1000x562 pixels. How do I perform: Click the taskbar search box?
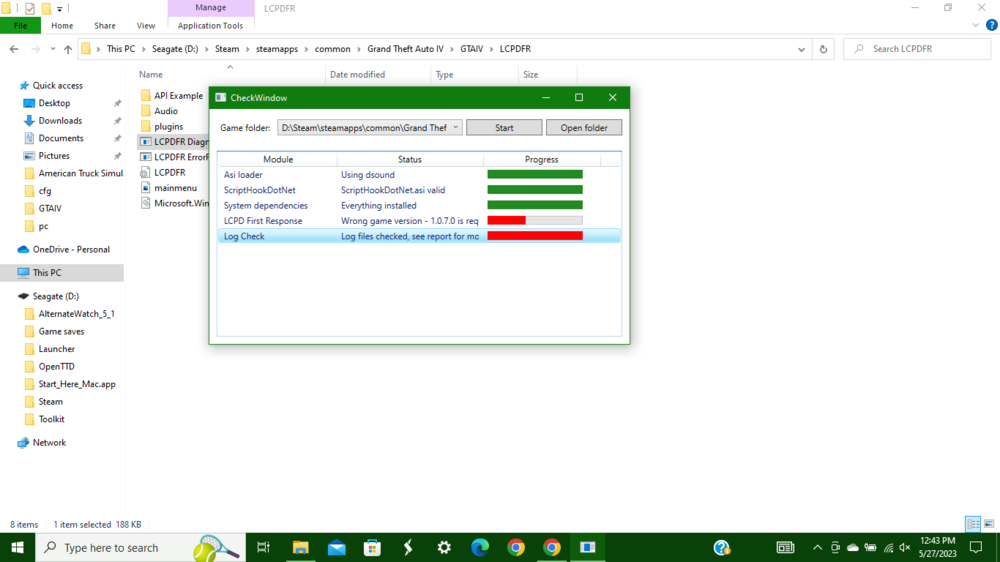(x=140, y=547)
